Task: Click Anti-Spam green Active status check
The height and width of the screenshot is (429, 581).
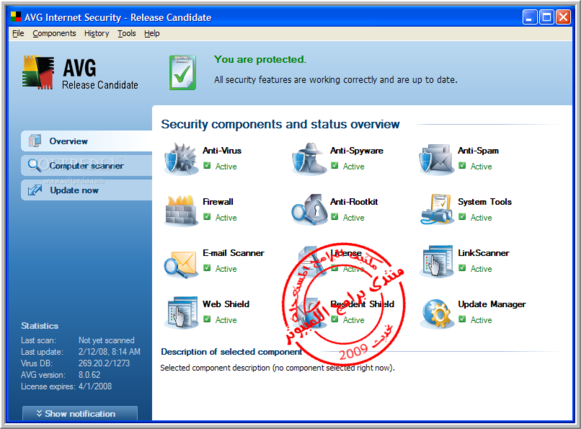Action: click(462, 166)
